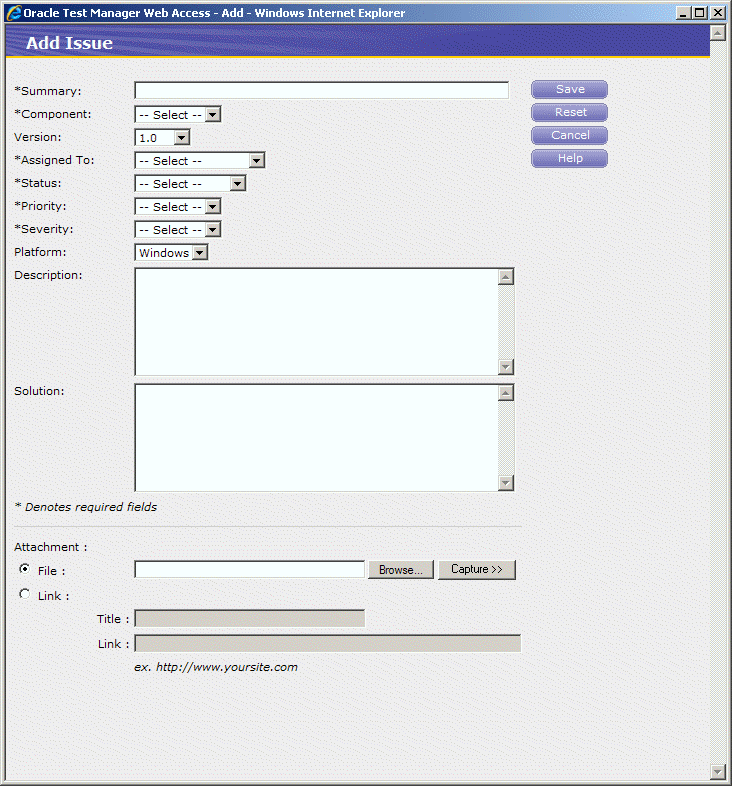Open Help for Add Issue

pos(570,158)
